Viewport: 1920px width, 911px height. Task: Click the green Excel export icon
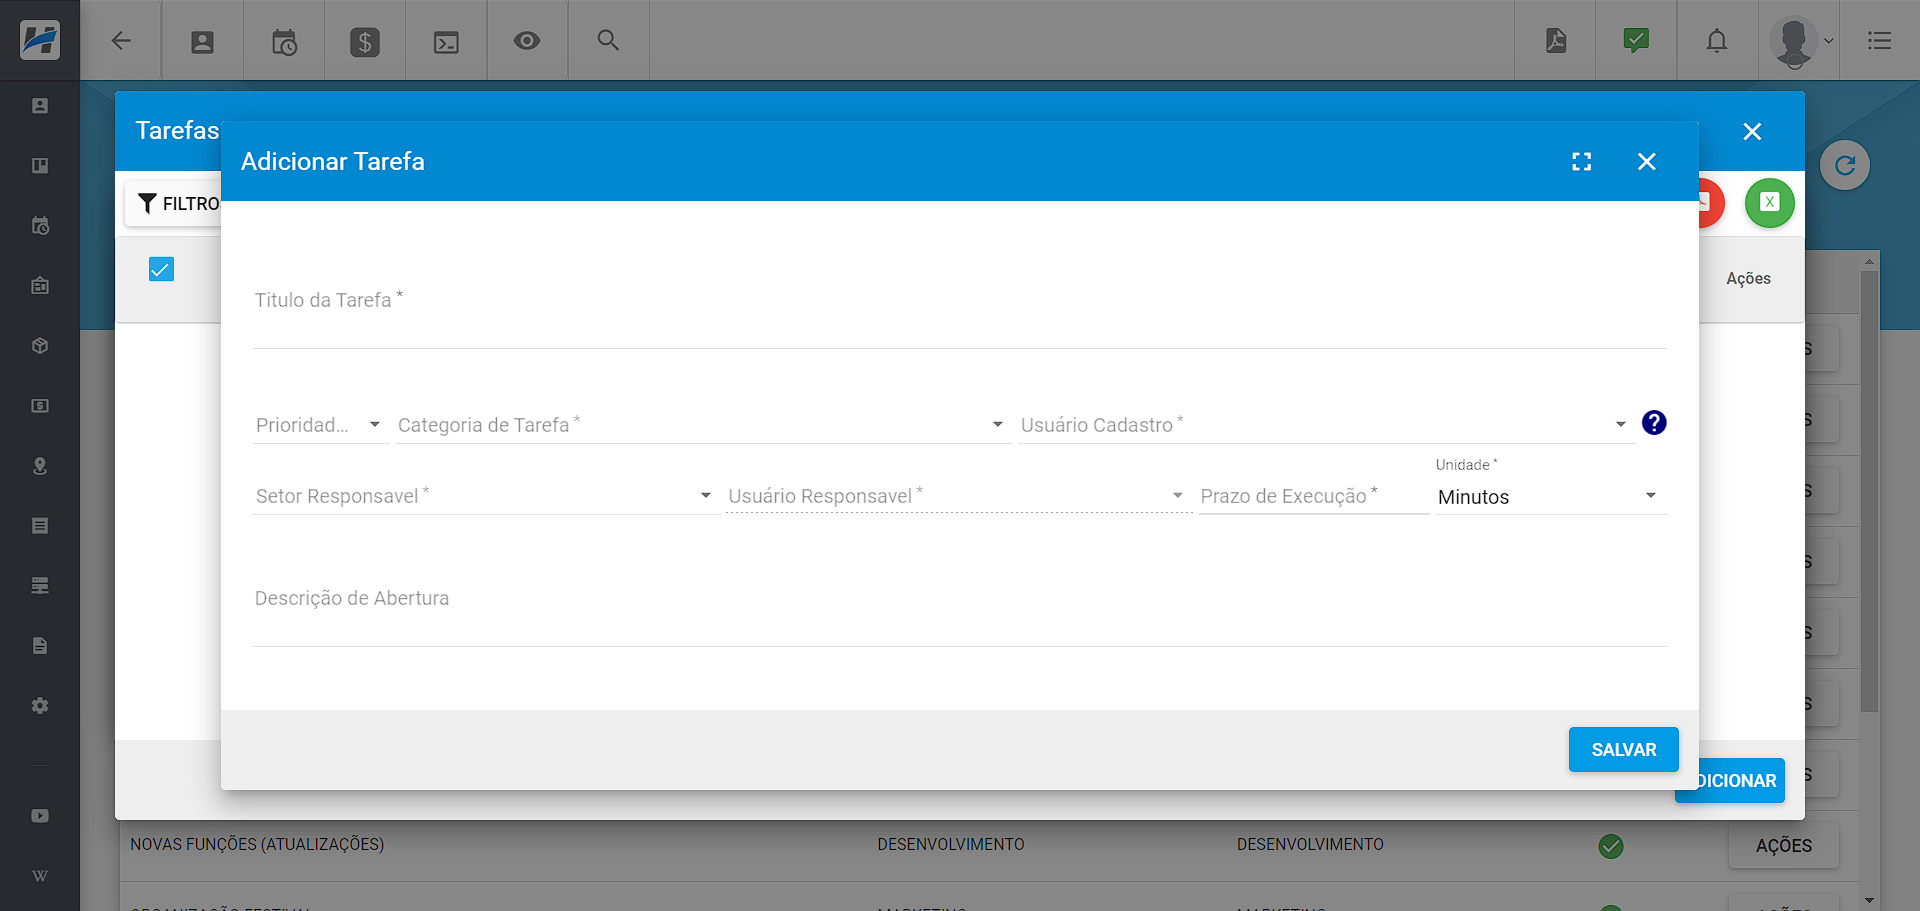[x=1769, y=203]
